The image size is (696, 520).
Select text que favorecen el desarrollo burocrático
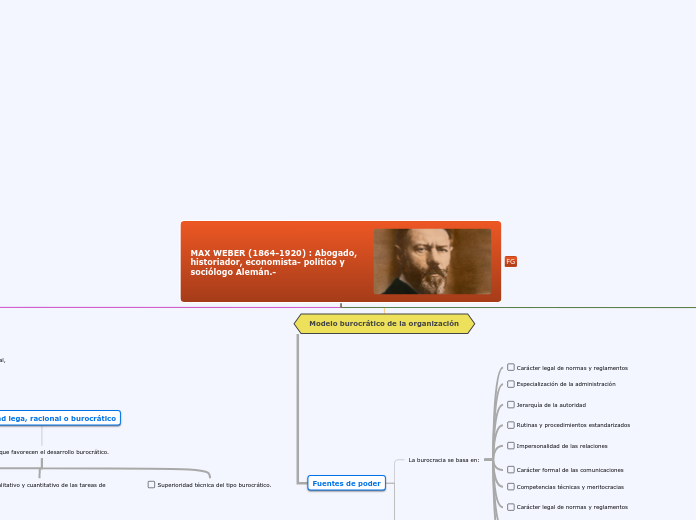(54, 452)
